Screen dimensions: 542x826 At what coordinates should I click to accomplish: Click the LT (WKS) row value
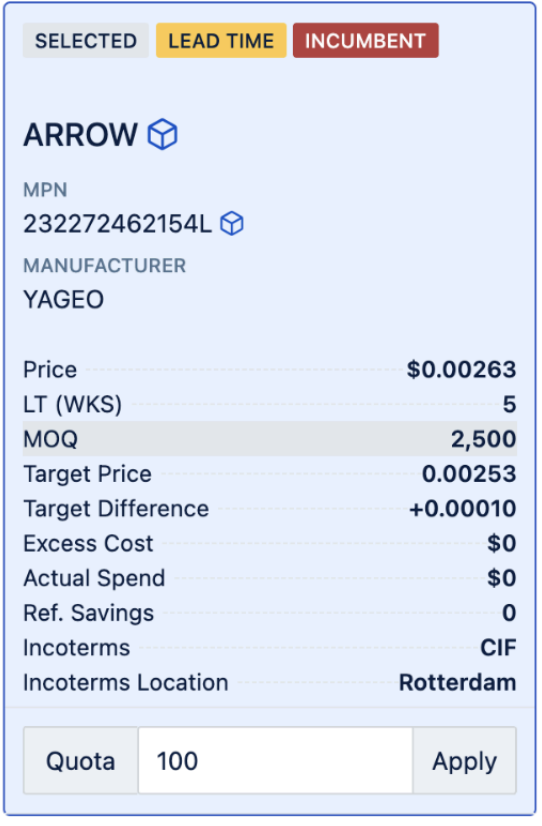pos(509,405)
